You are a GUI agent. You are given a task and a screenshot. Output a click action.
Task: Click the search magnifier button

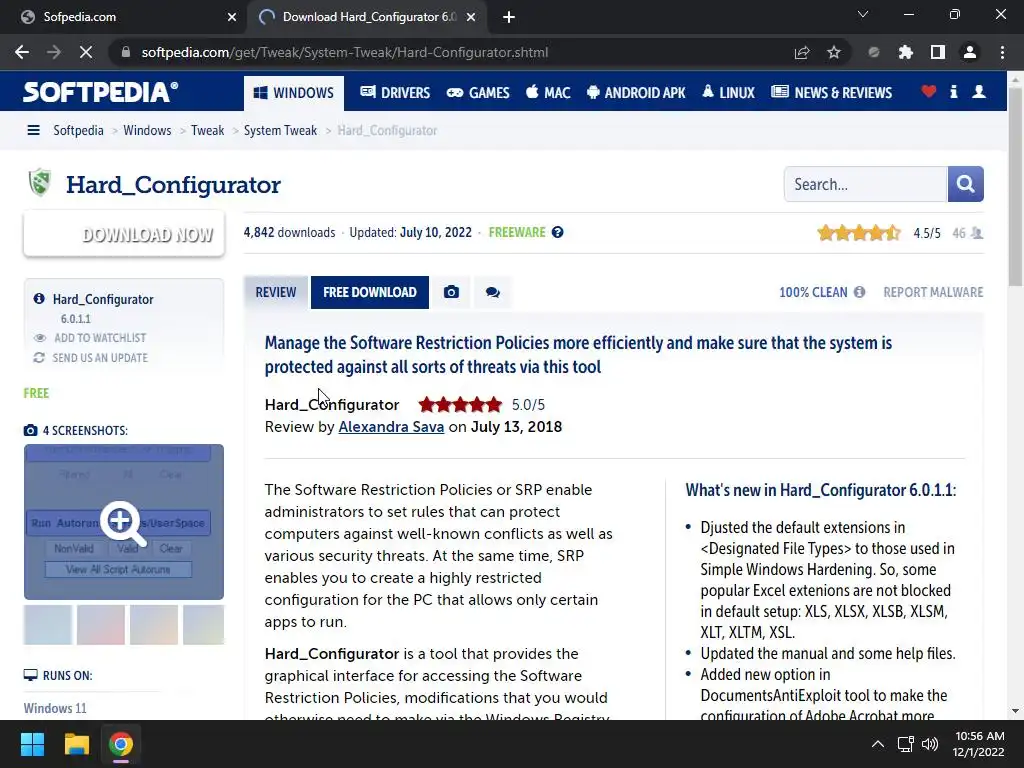965,184
